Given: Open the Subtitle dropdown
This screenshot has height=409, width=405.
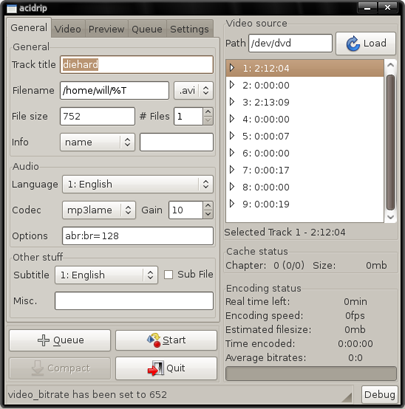Looking at the screenshot, I should pos(106,275).
